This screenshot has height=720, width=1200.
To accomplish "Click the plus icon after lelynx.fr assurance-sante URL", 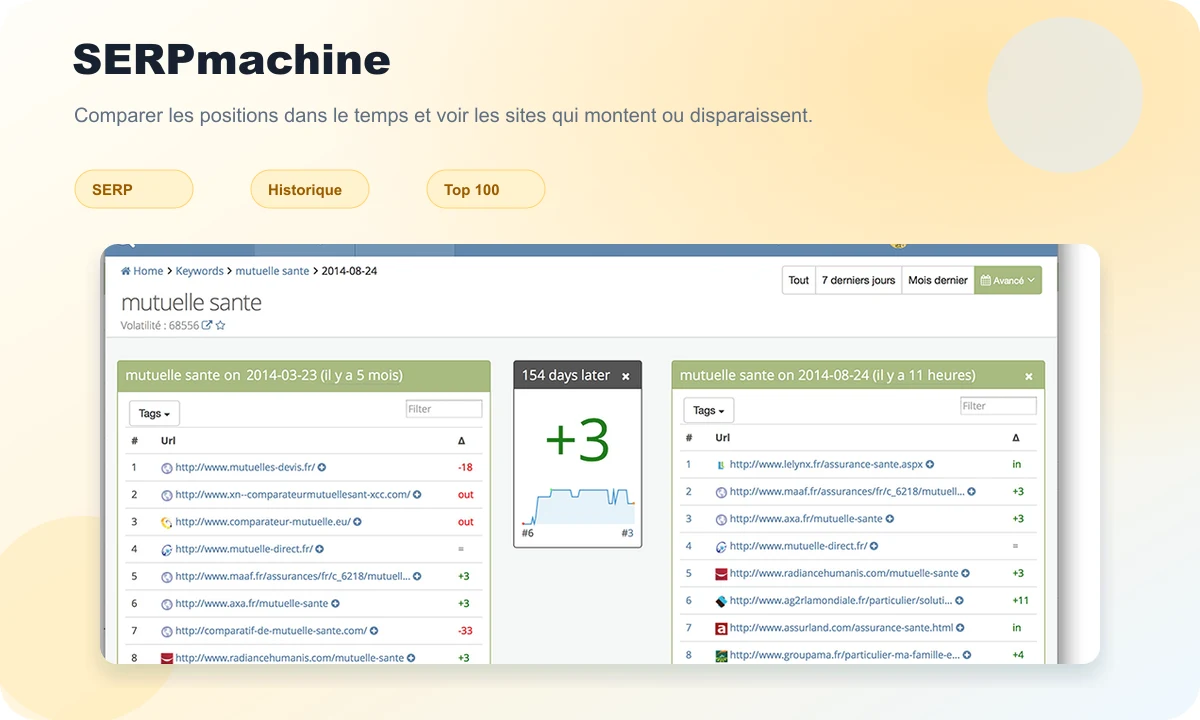I will point(930,464).
